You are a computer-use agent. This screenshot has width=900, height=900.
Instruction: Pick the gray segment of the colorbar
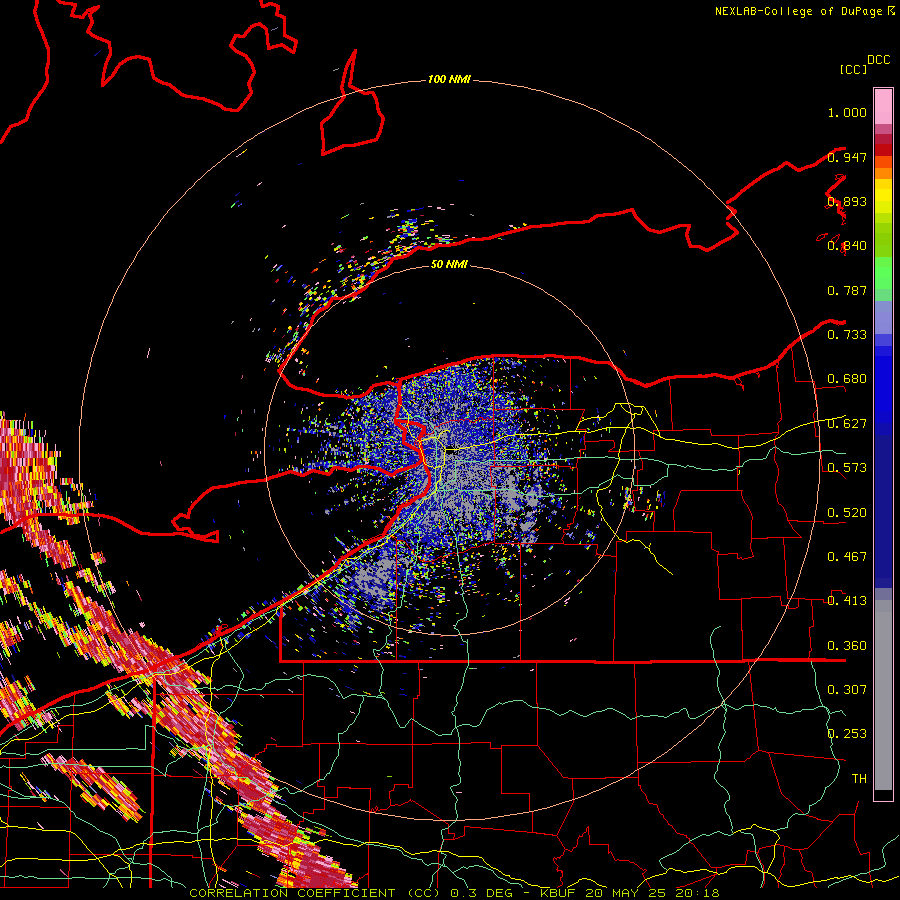[x=883, y=695]
